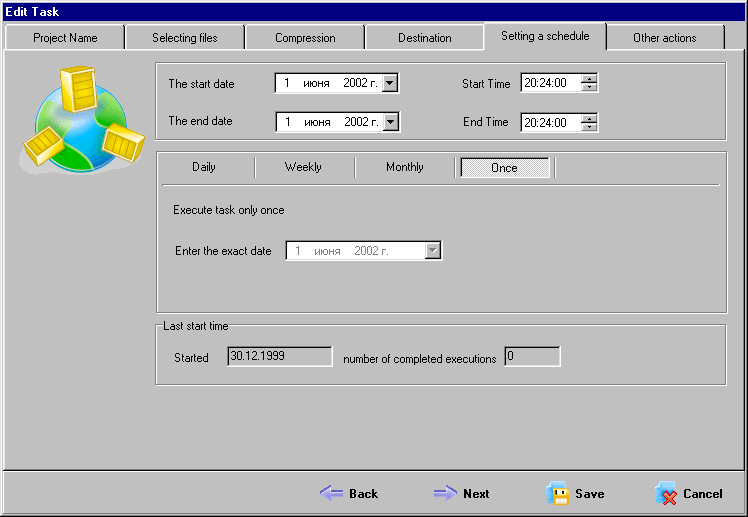Select the Setting a schedule tab
Viewport: 748px width, 517px height.
click(x=545, y=36)
